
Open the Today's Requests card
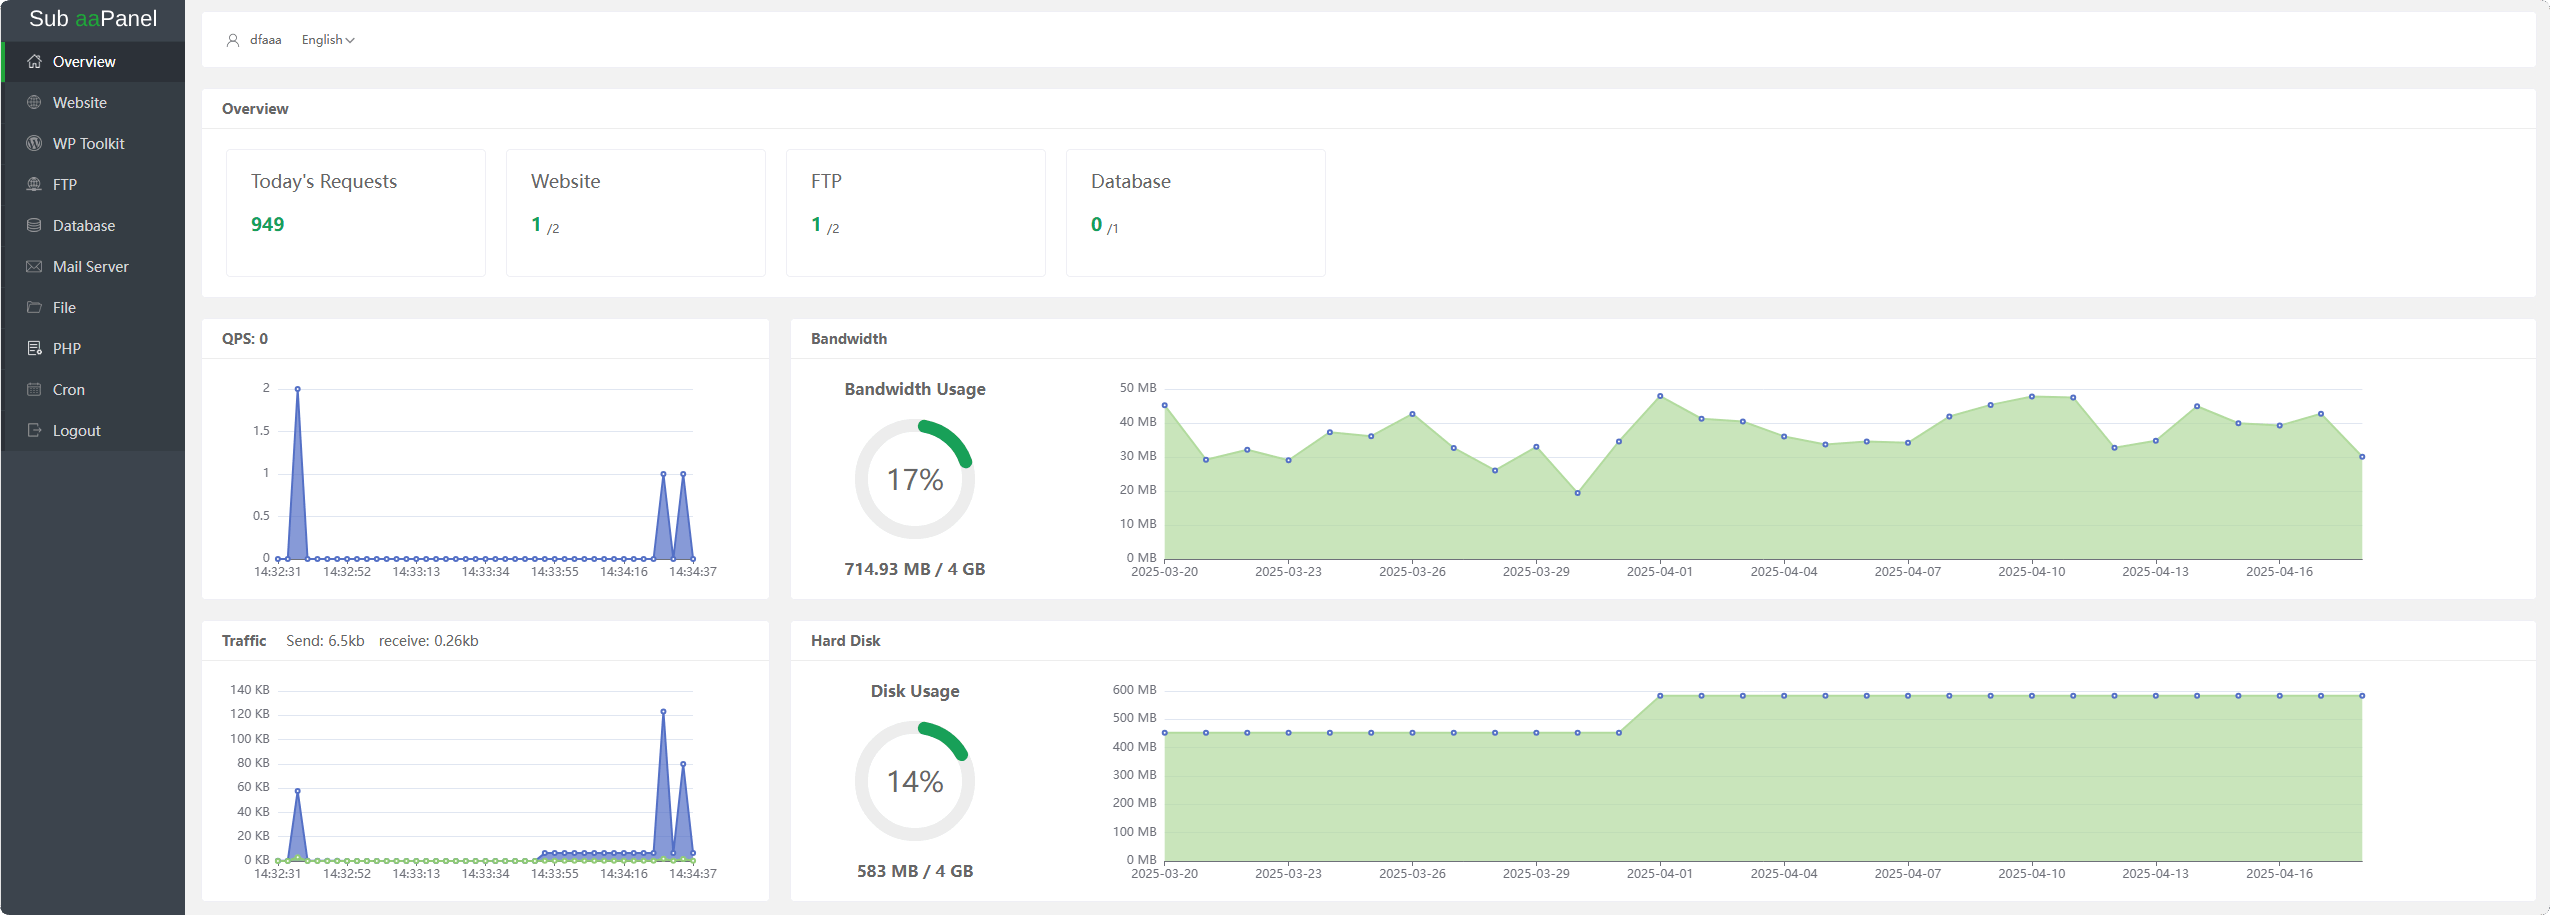pyautogui.click(x=355, y=212)
